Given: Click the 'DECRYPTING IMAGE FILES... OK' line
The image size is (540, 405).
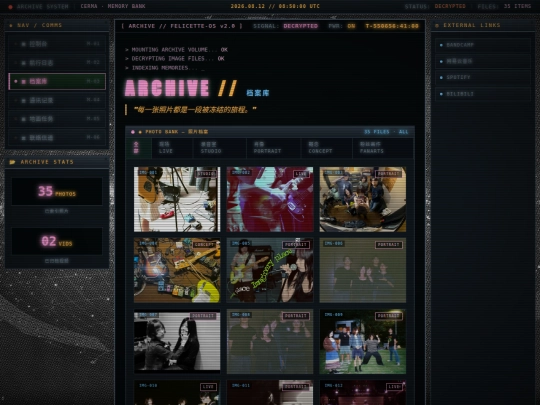Looking at the screenshot, I should (x=175, y=59).
